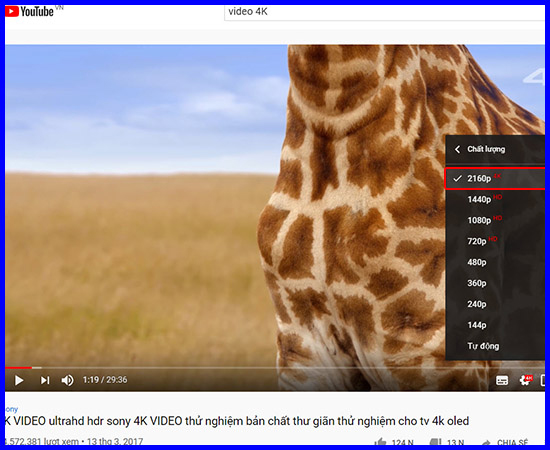Select 1080p HD quality
This screenshot has height=450, width=550.
[x=495, y=220]
